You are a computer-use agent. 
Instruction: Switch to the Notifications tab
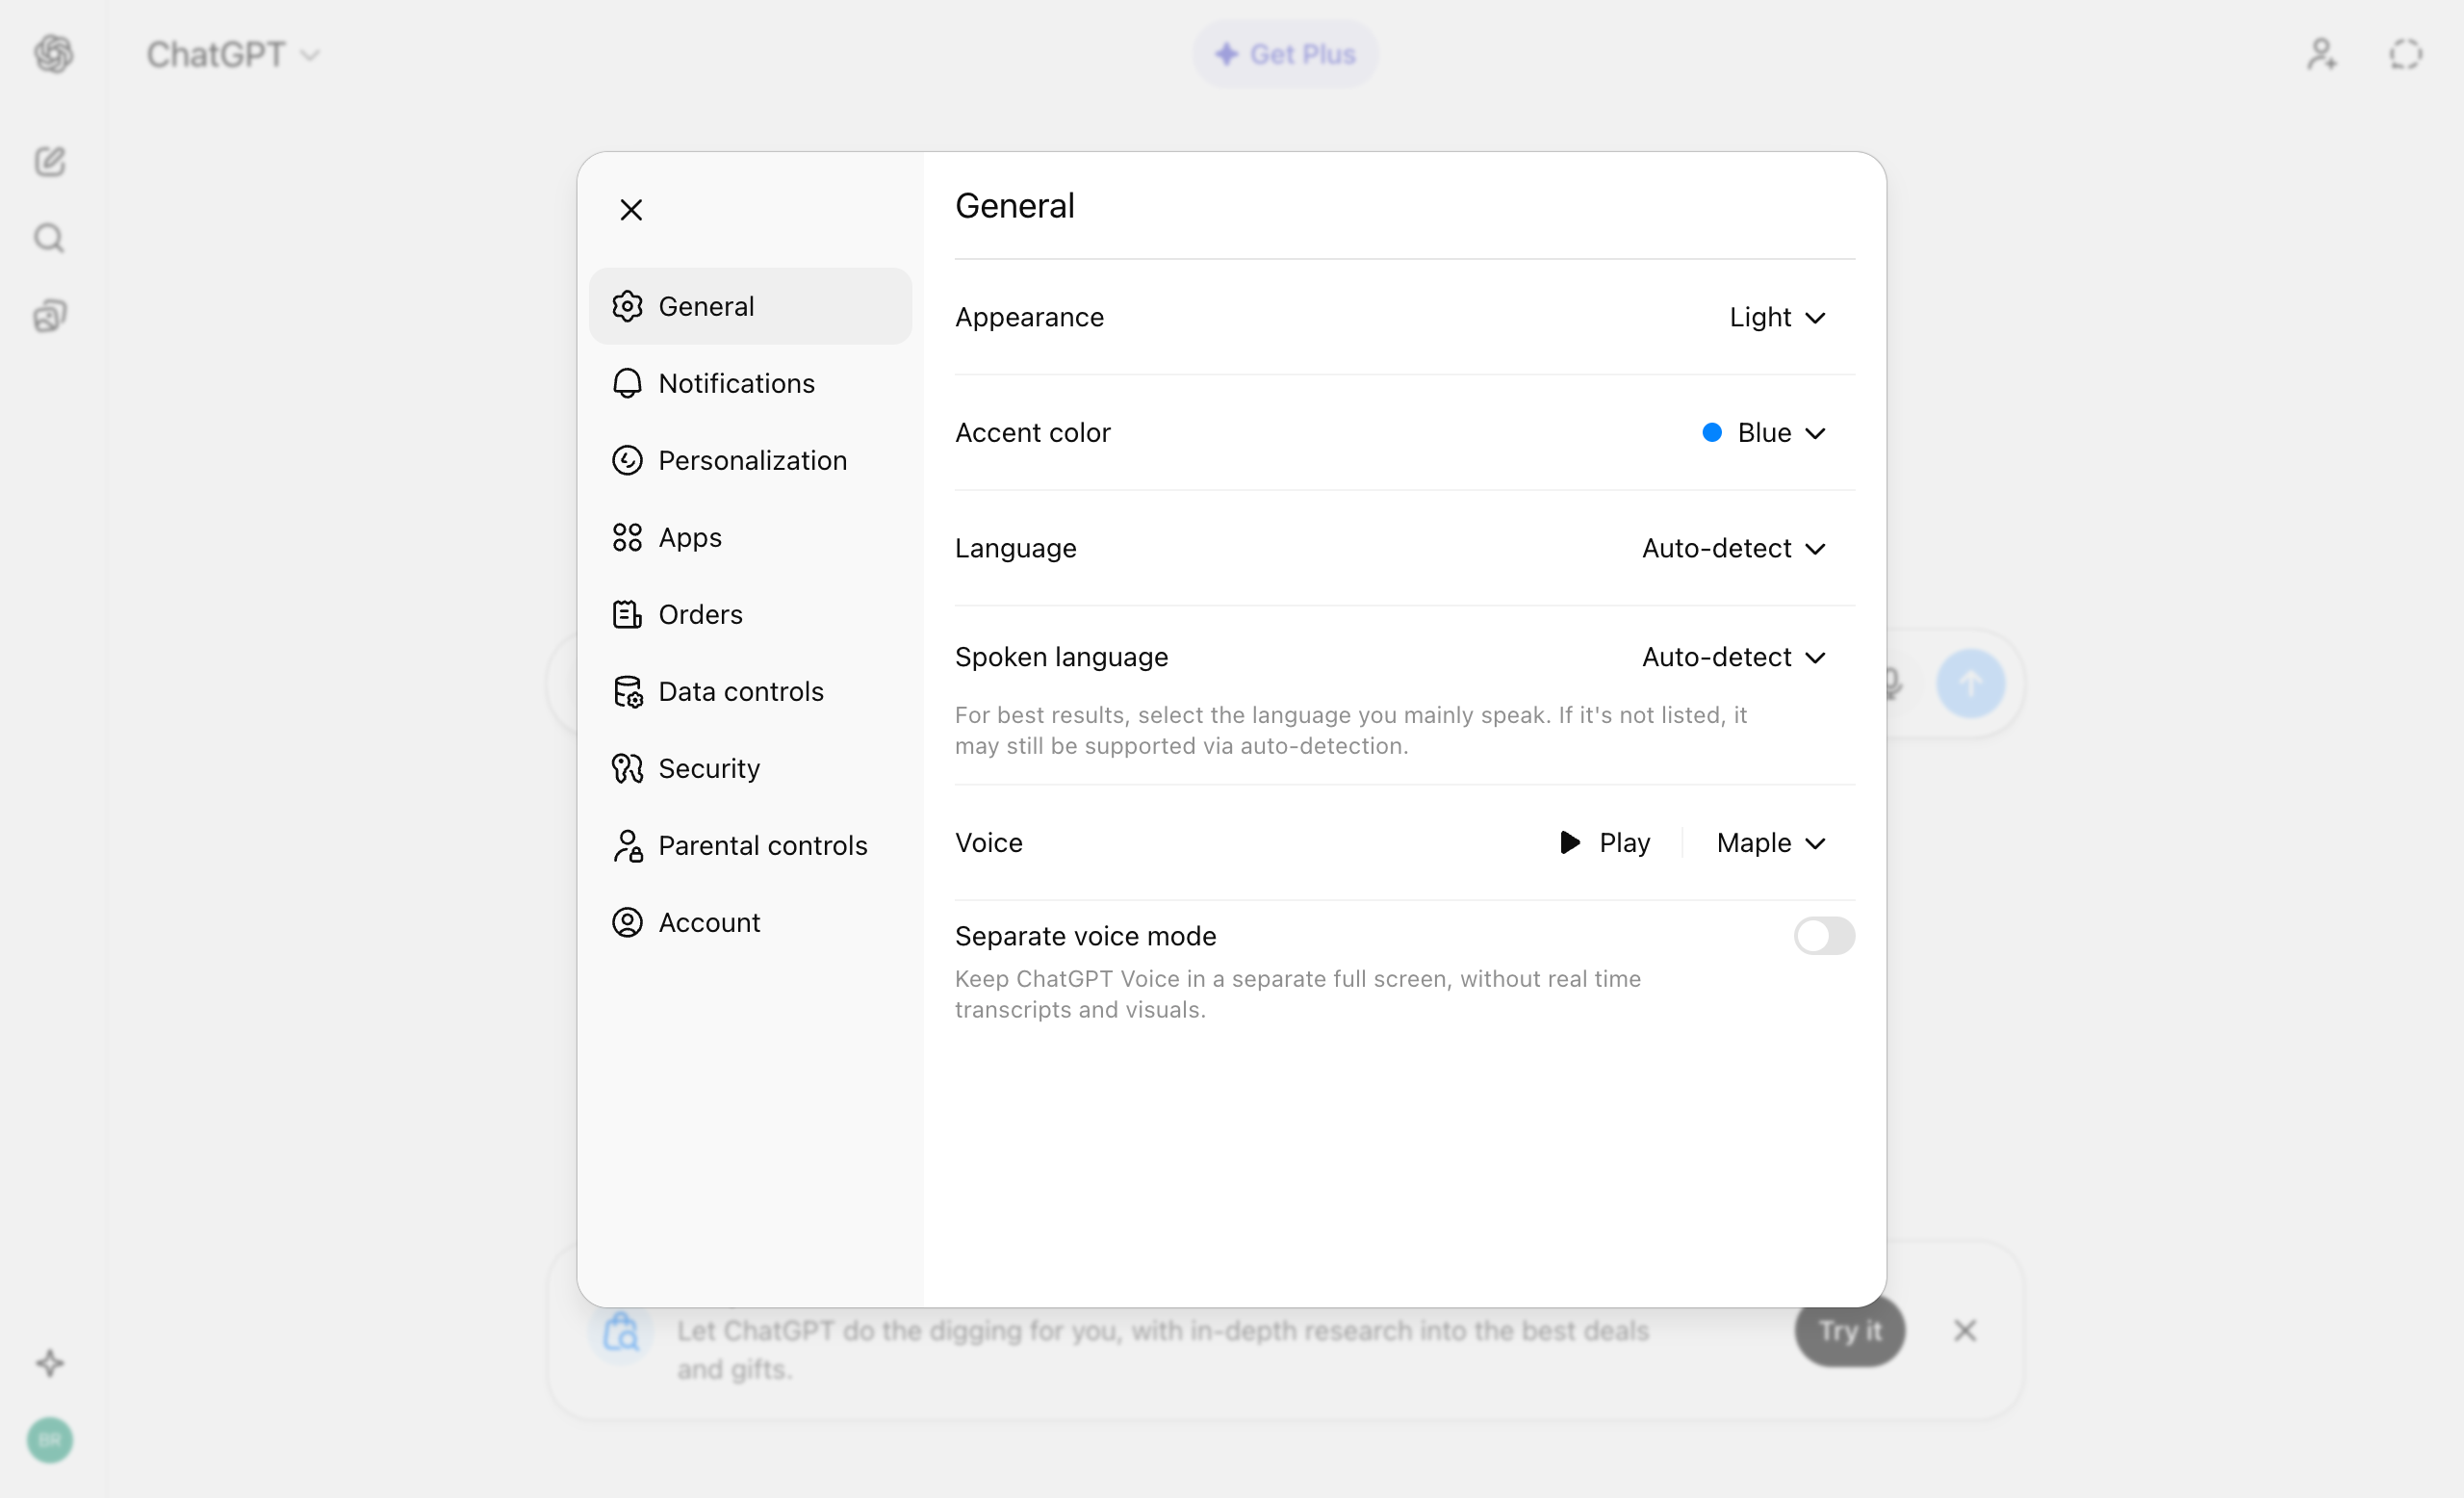click(x=750, y=383)
